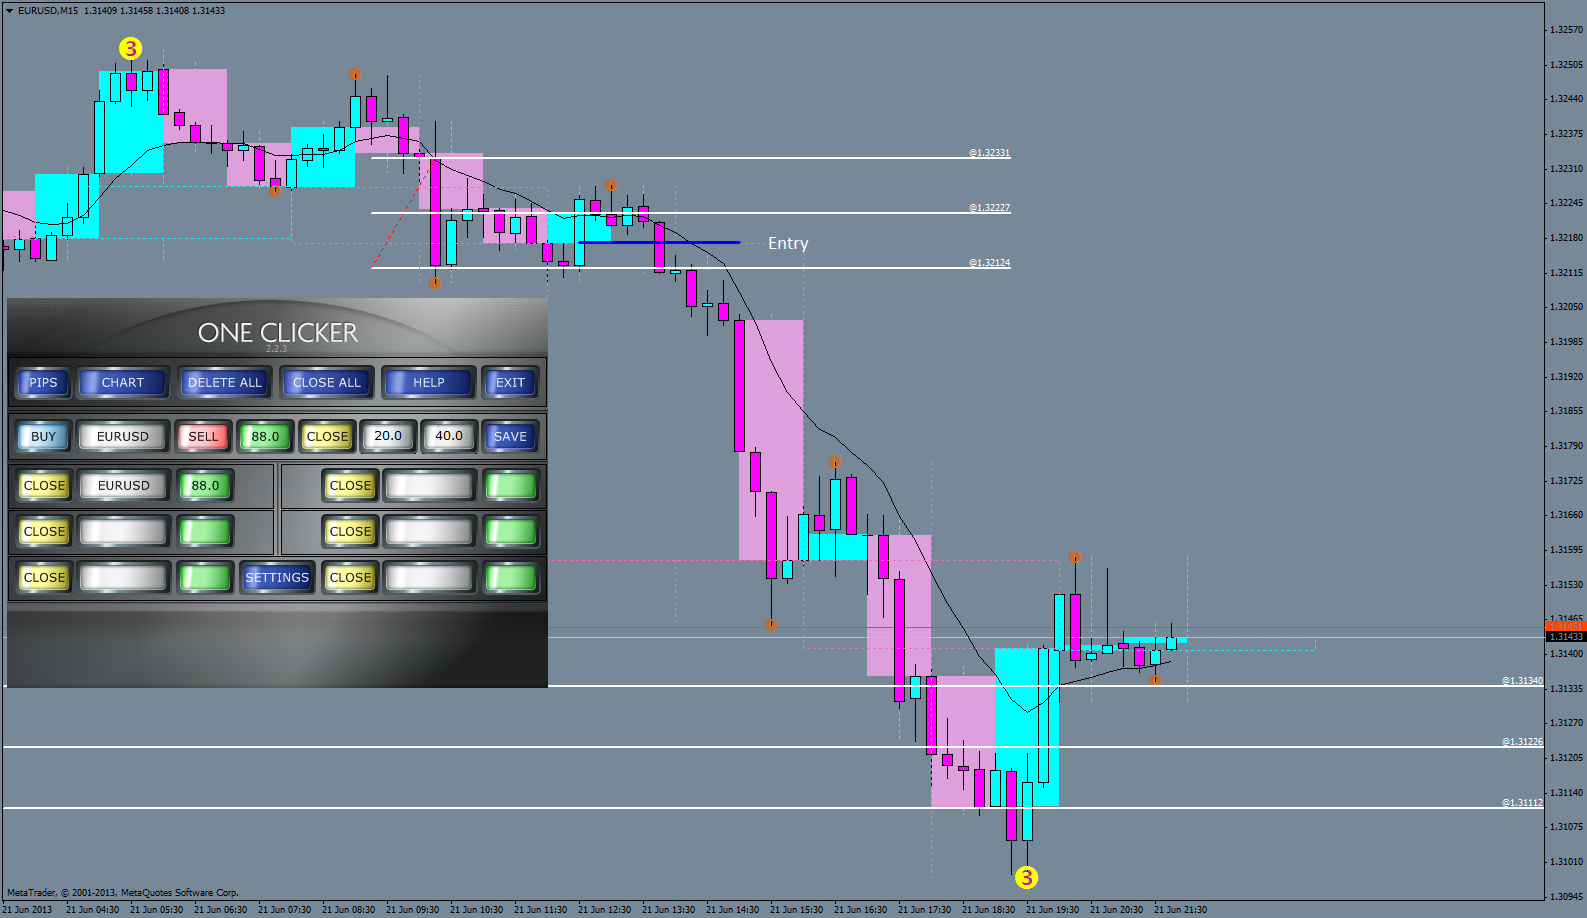
Task: Click 1.32570 on the price scale
Action: pyautogui.click(x=1567, y=30)
